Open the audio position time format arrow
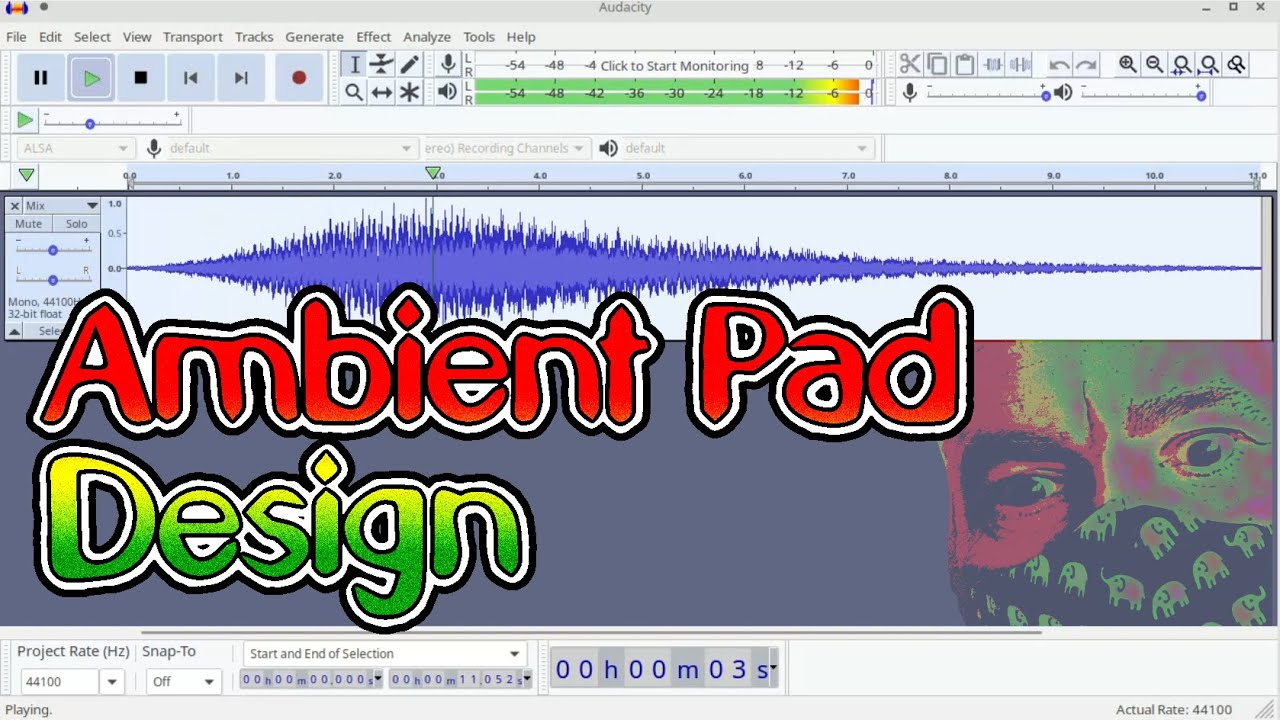The image size is (1280, 720). [x=772, y=667]
